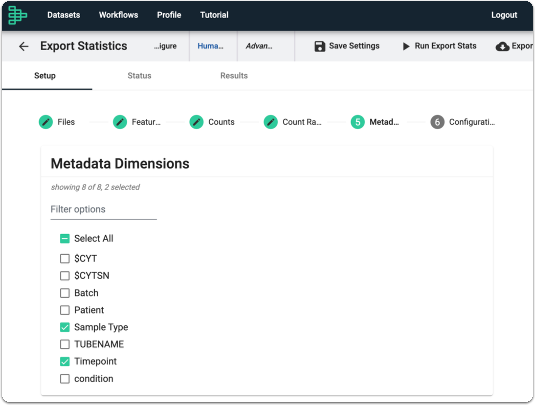The height and width of the screenshot is (405, 535).
Task: Click the Logout link
Action: [504, 15]
